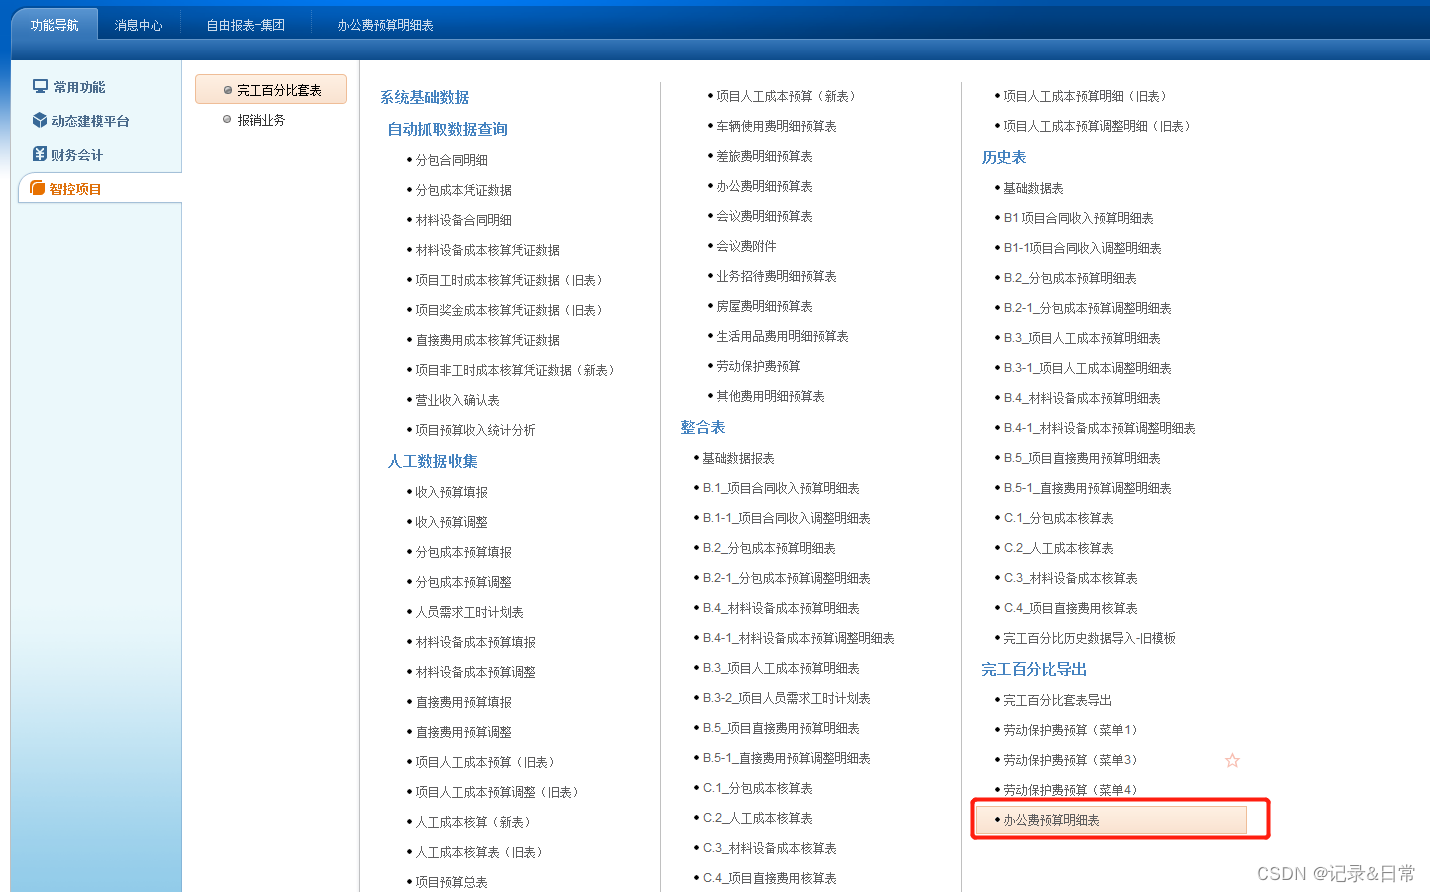Viewport: 1430px width, 892px height.
Task: Open 项目人工成本预算（旧表）
Action: pos(485,762)
